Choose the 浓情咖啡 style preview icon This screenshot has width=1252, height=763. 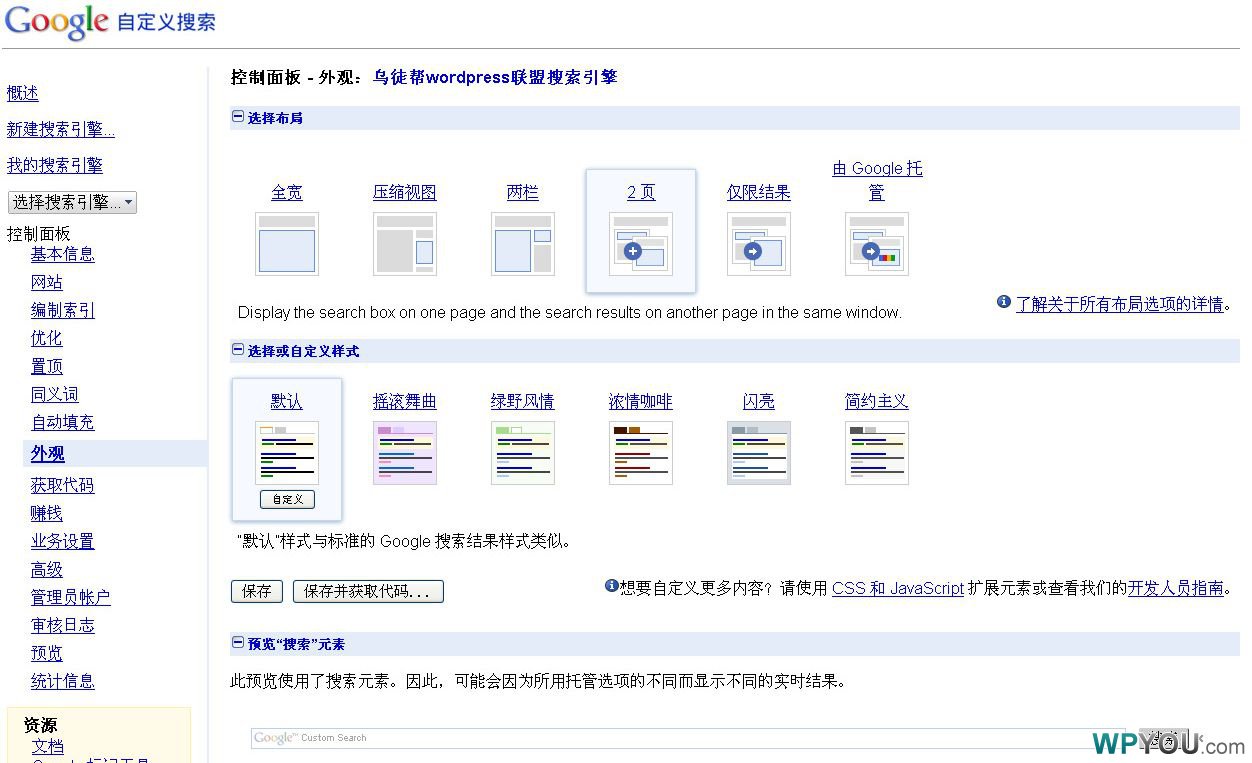[641, 453]
